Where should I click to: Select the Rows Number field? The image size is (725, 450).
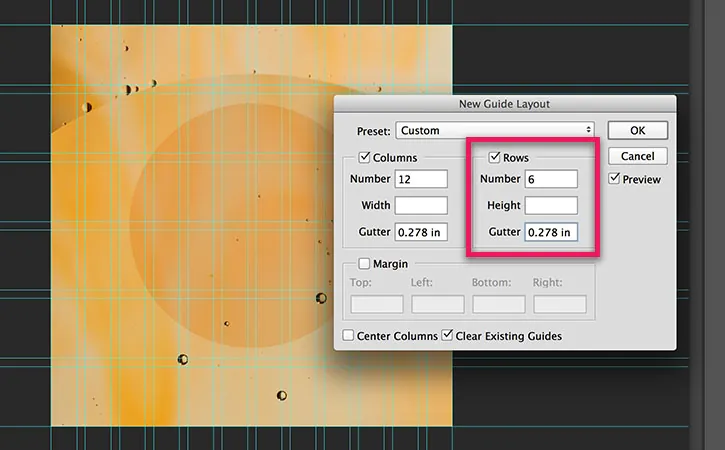551,179
